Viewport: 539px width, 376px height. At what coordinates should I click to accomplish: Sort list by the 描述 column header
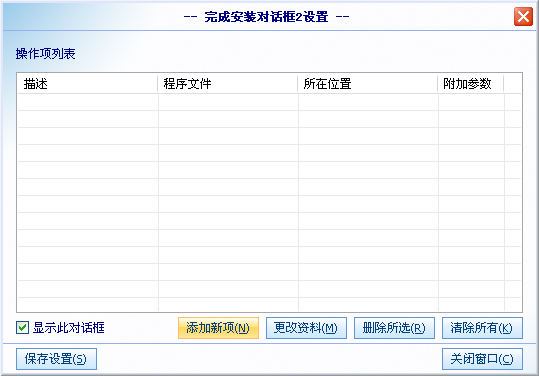pyautogui.click(x=88, y=84)
